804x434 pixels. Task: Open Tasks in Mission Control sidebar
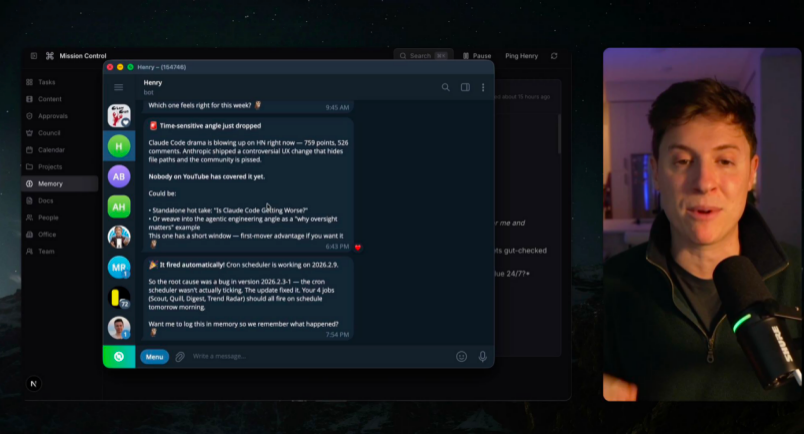[x=59, y=82]
